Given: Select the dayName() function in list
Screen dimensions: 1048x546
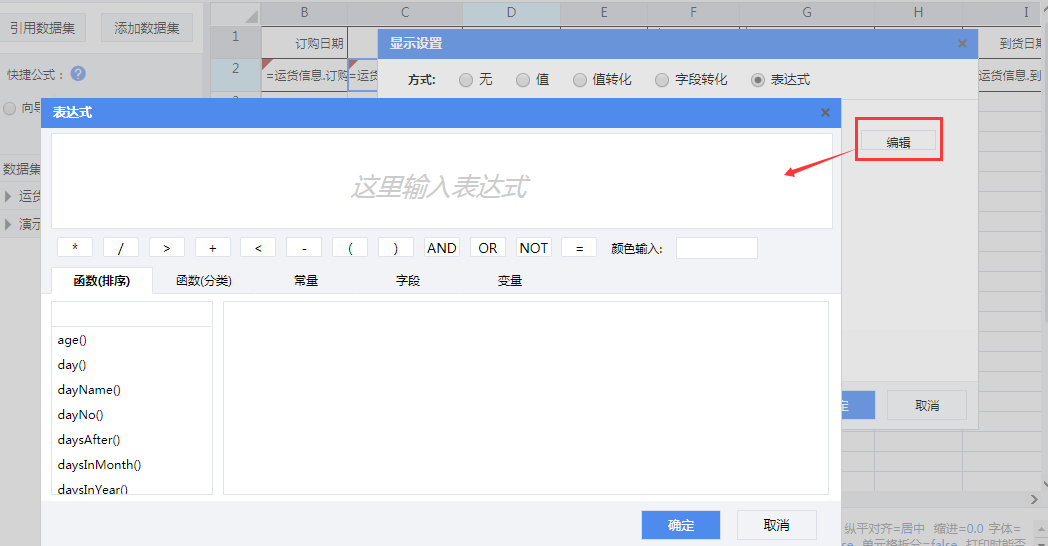Looking at the screenshot, I should click(x=89, y=390).
